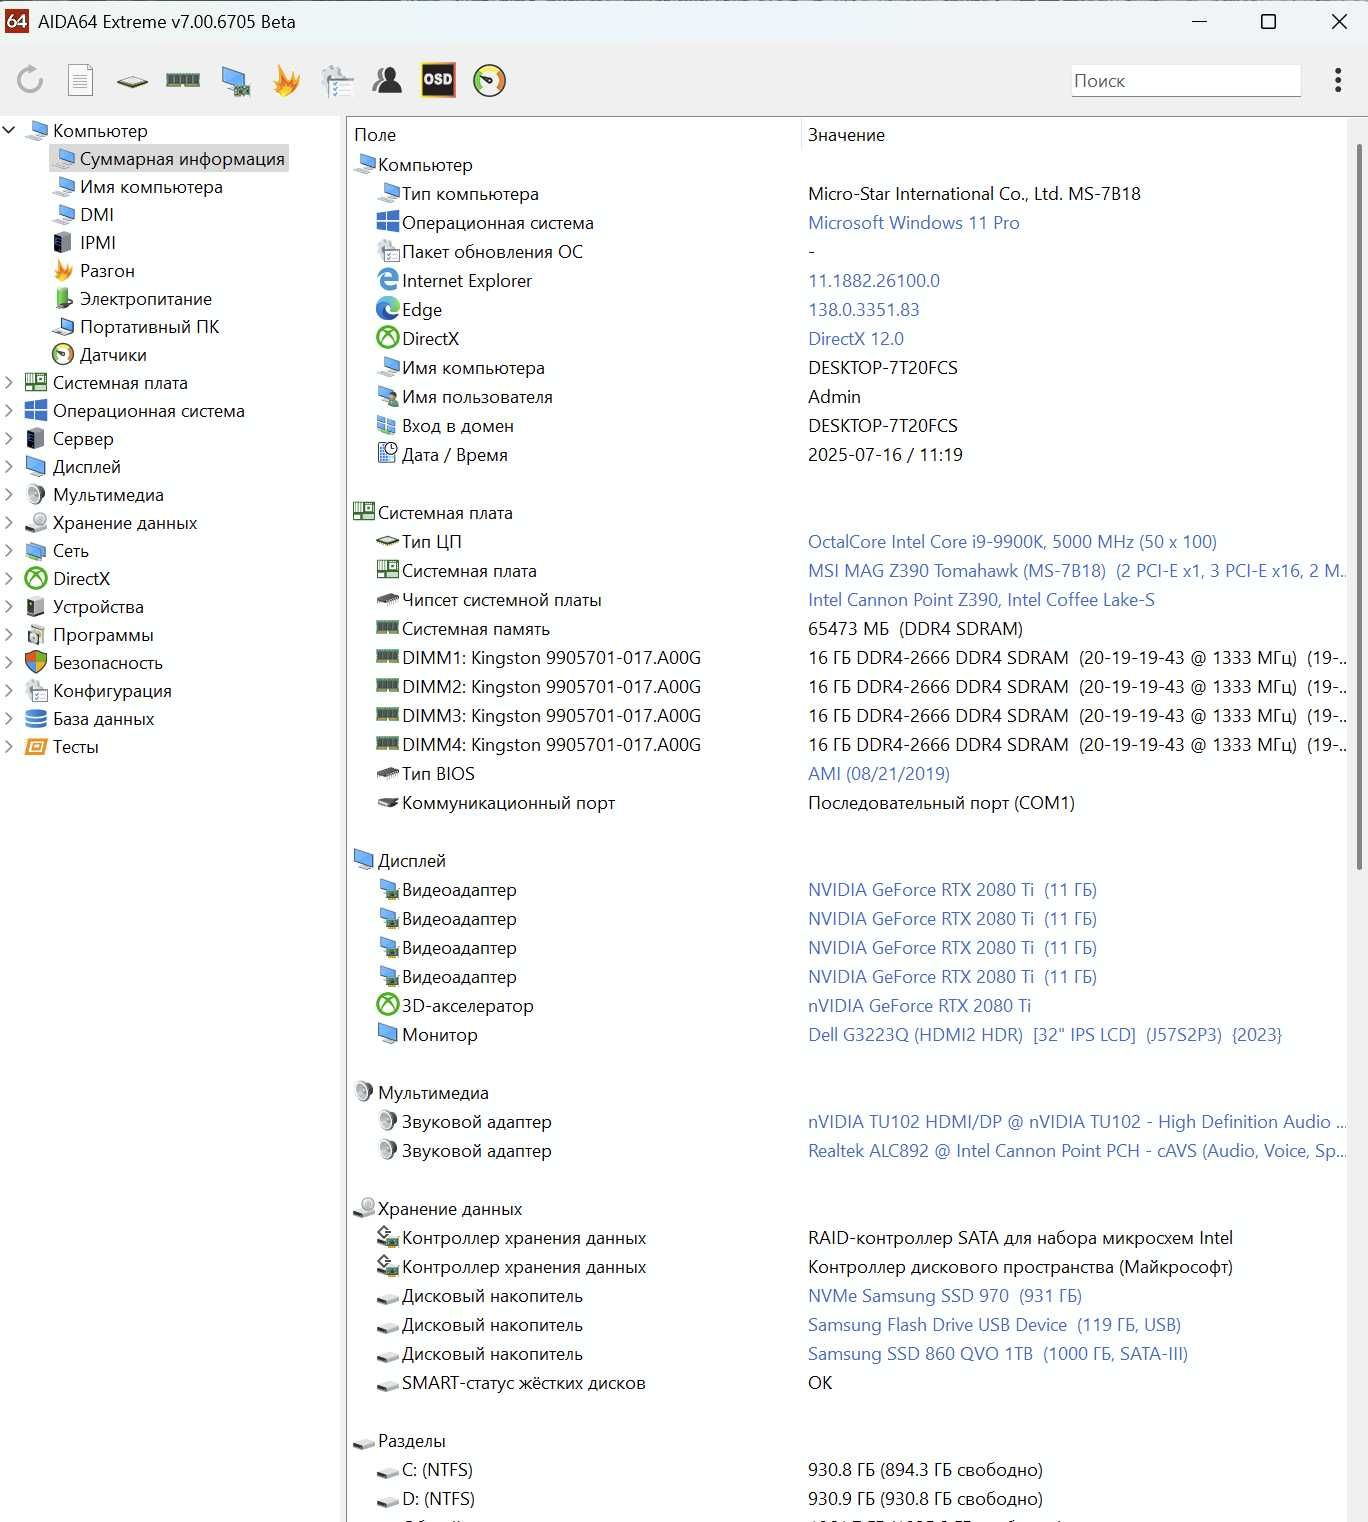Expand the Сеть tree node
Image resolution: width=1368 pixels, height=1522 pixels.
tap(9, 550)
